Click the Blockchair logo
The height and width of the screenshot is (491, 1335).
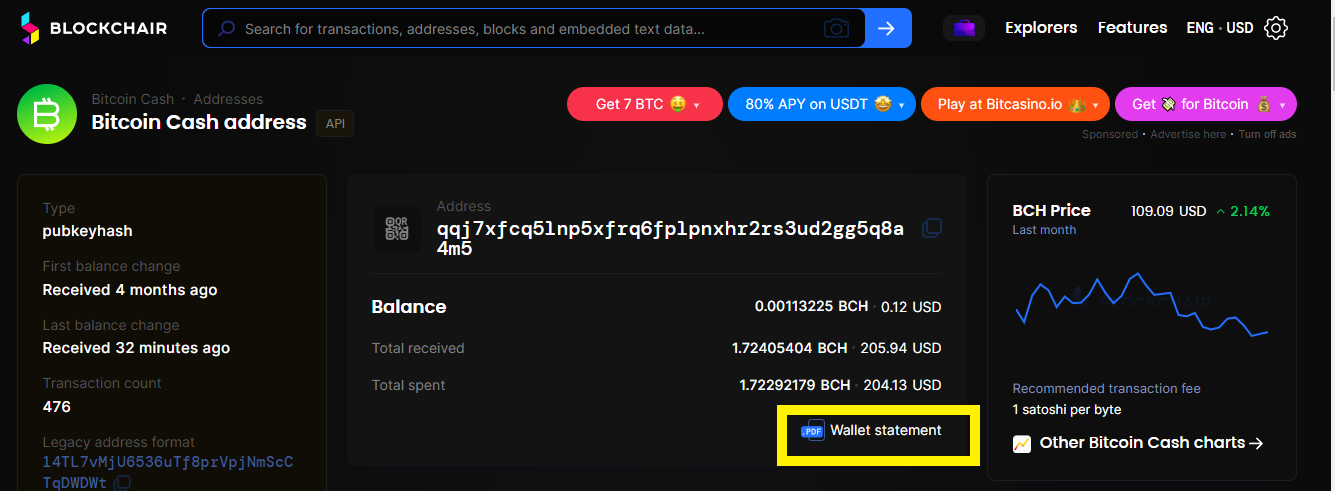click(94, 28)
